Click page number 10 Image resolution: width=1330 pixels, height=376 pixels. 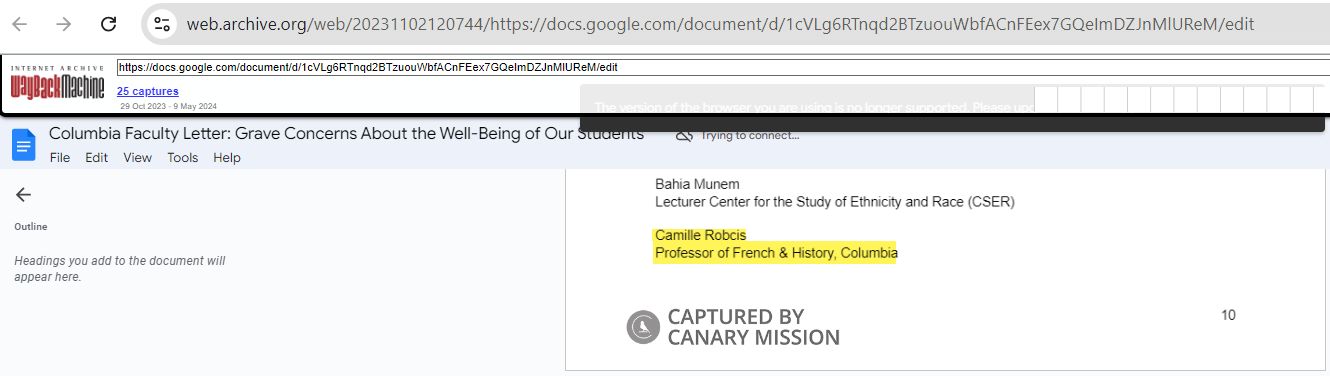tap(1228, 315)
